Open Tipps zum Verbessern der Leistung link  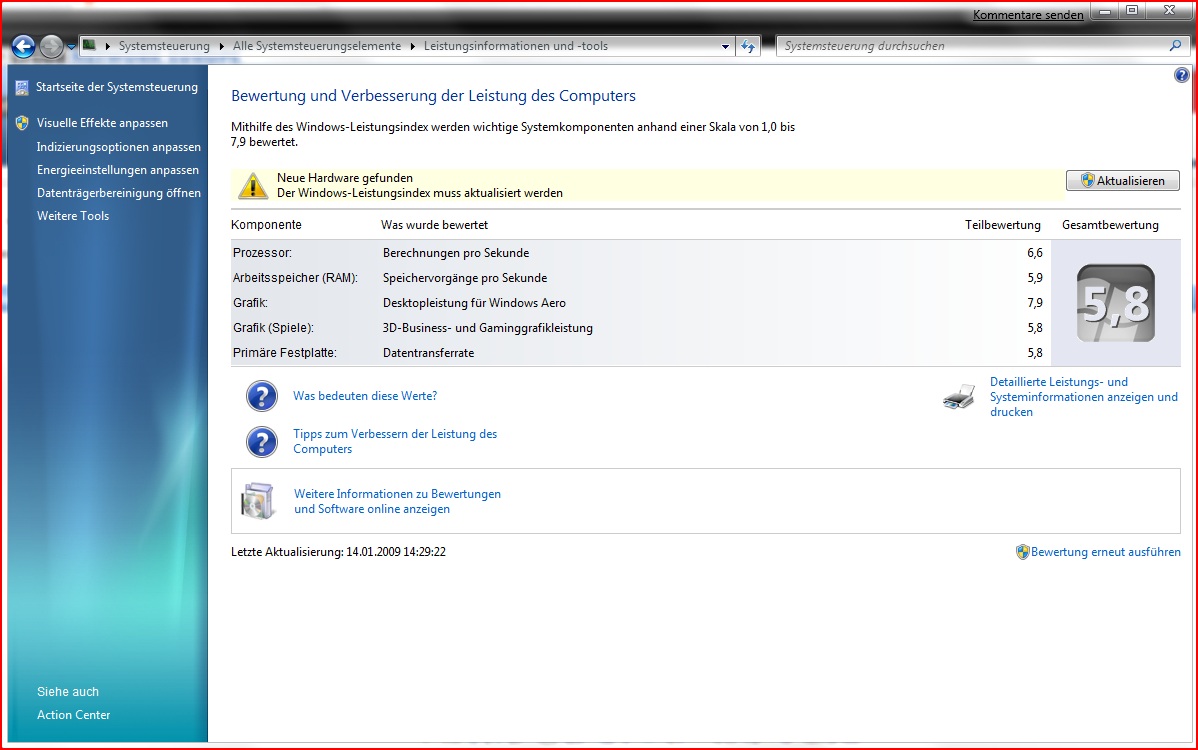(395, 441)
